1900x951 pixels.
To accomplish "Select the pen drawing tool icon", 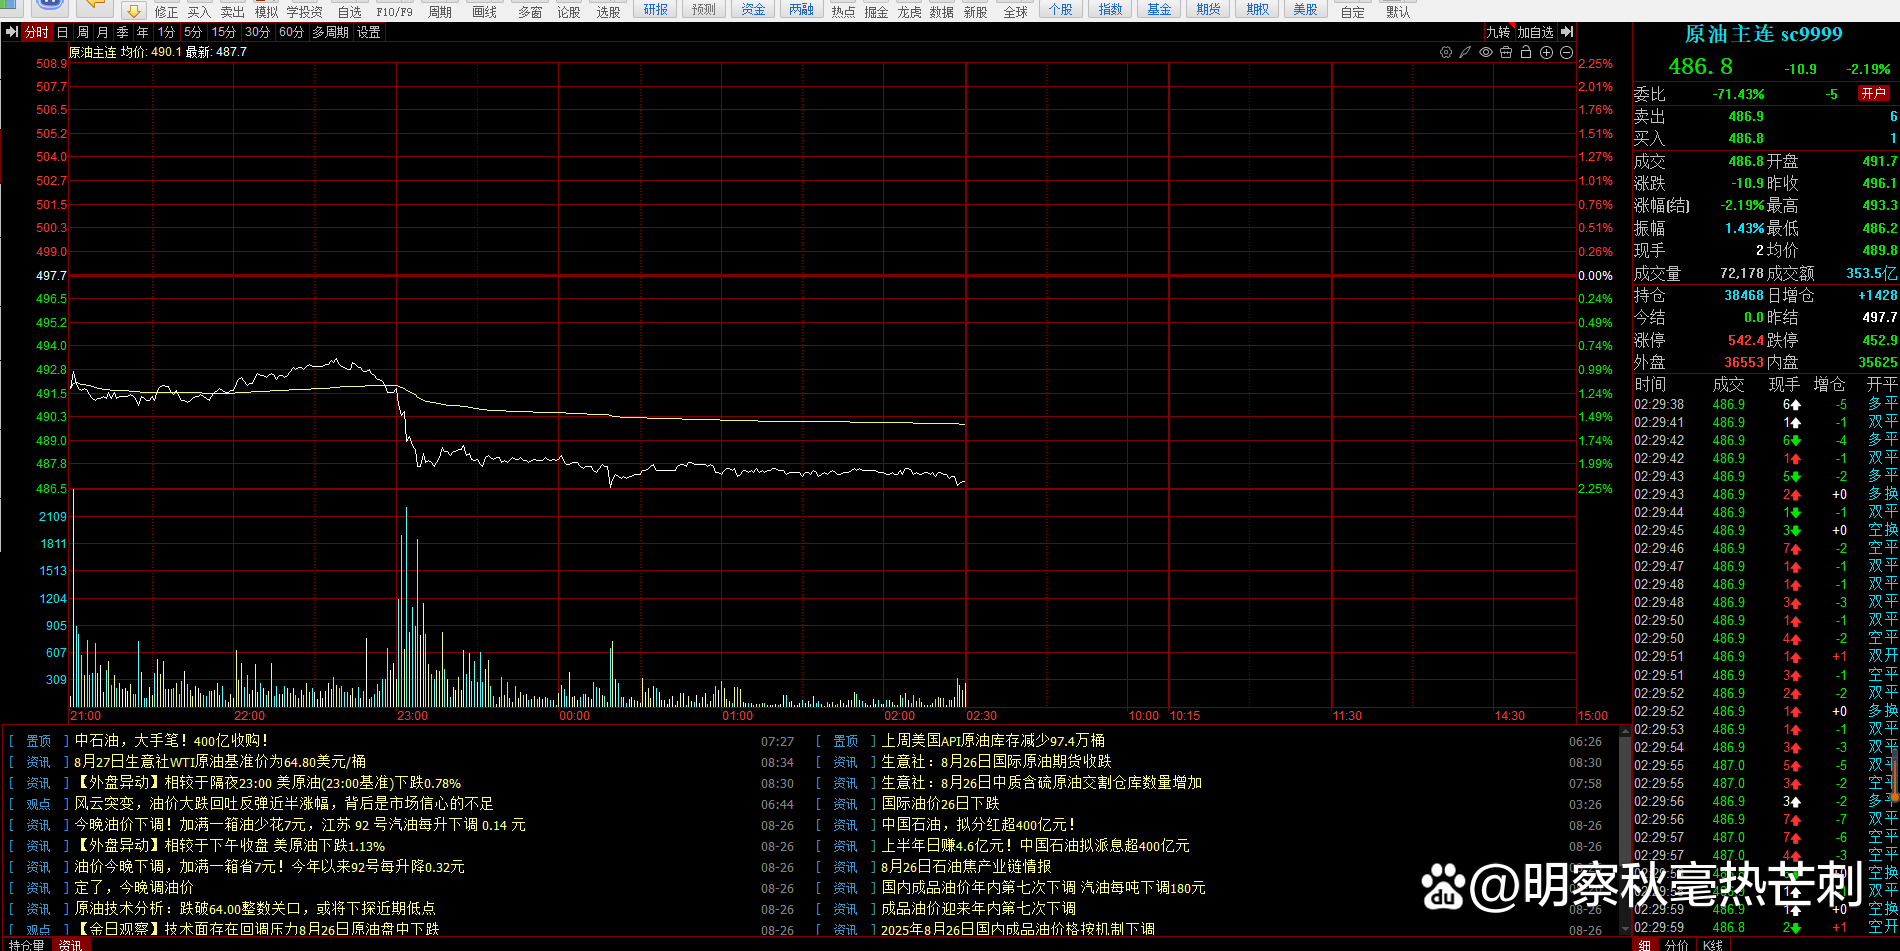I will point(1465,52).
